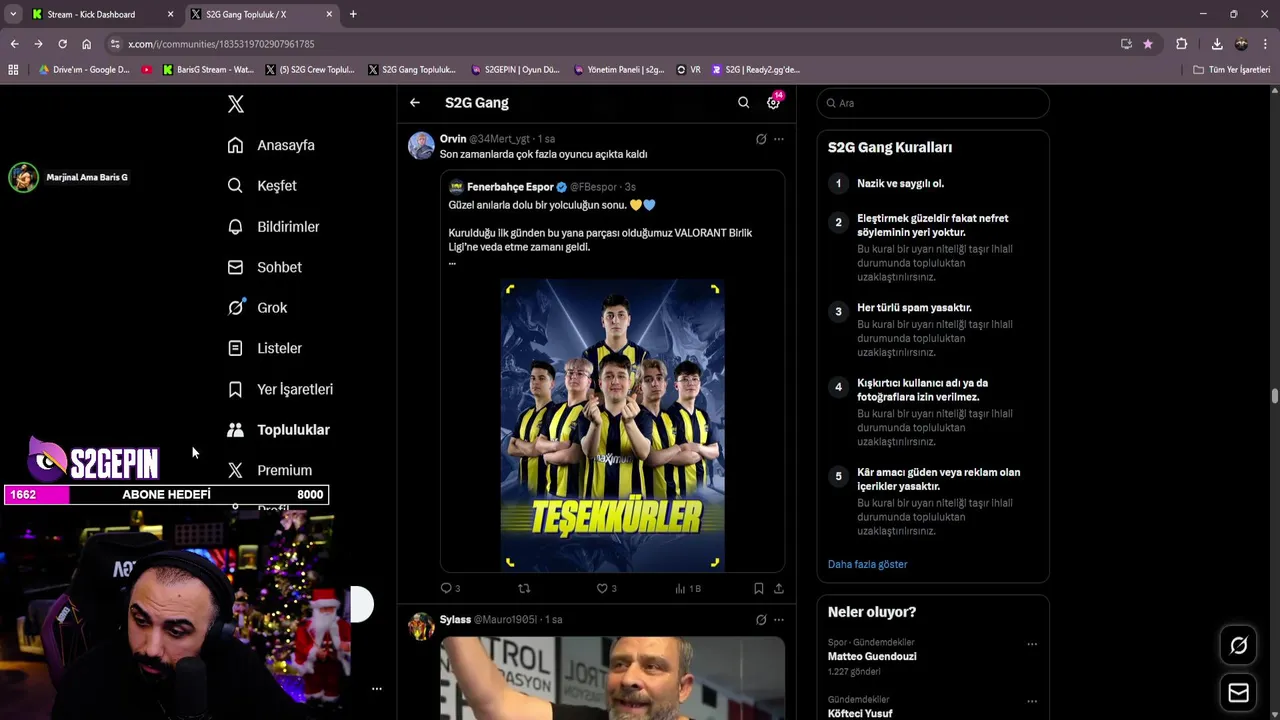The height and width of the screenshot is (720, 1280).
Task: Open Köfteci Yusuf trend
Action: click(x=860, y=713)
